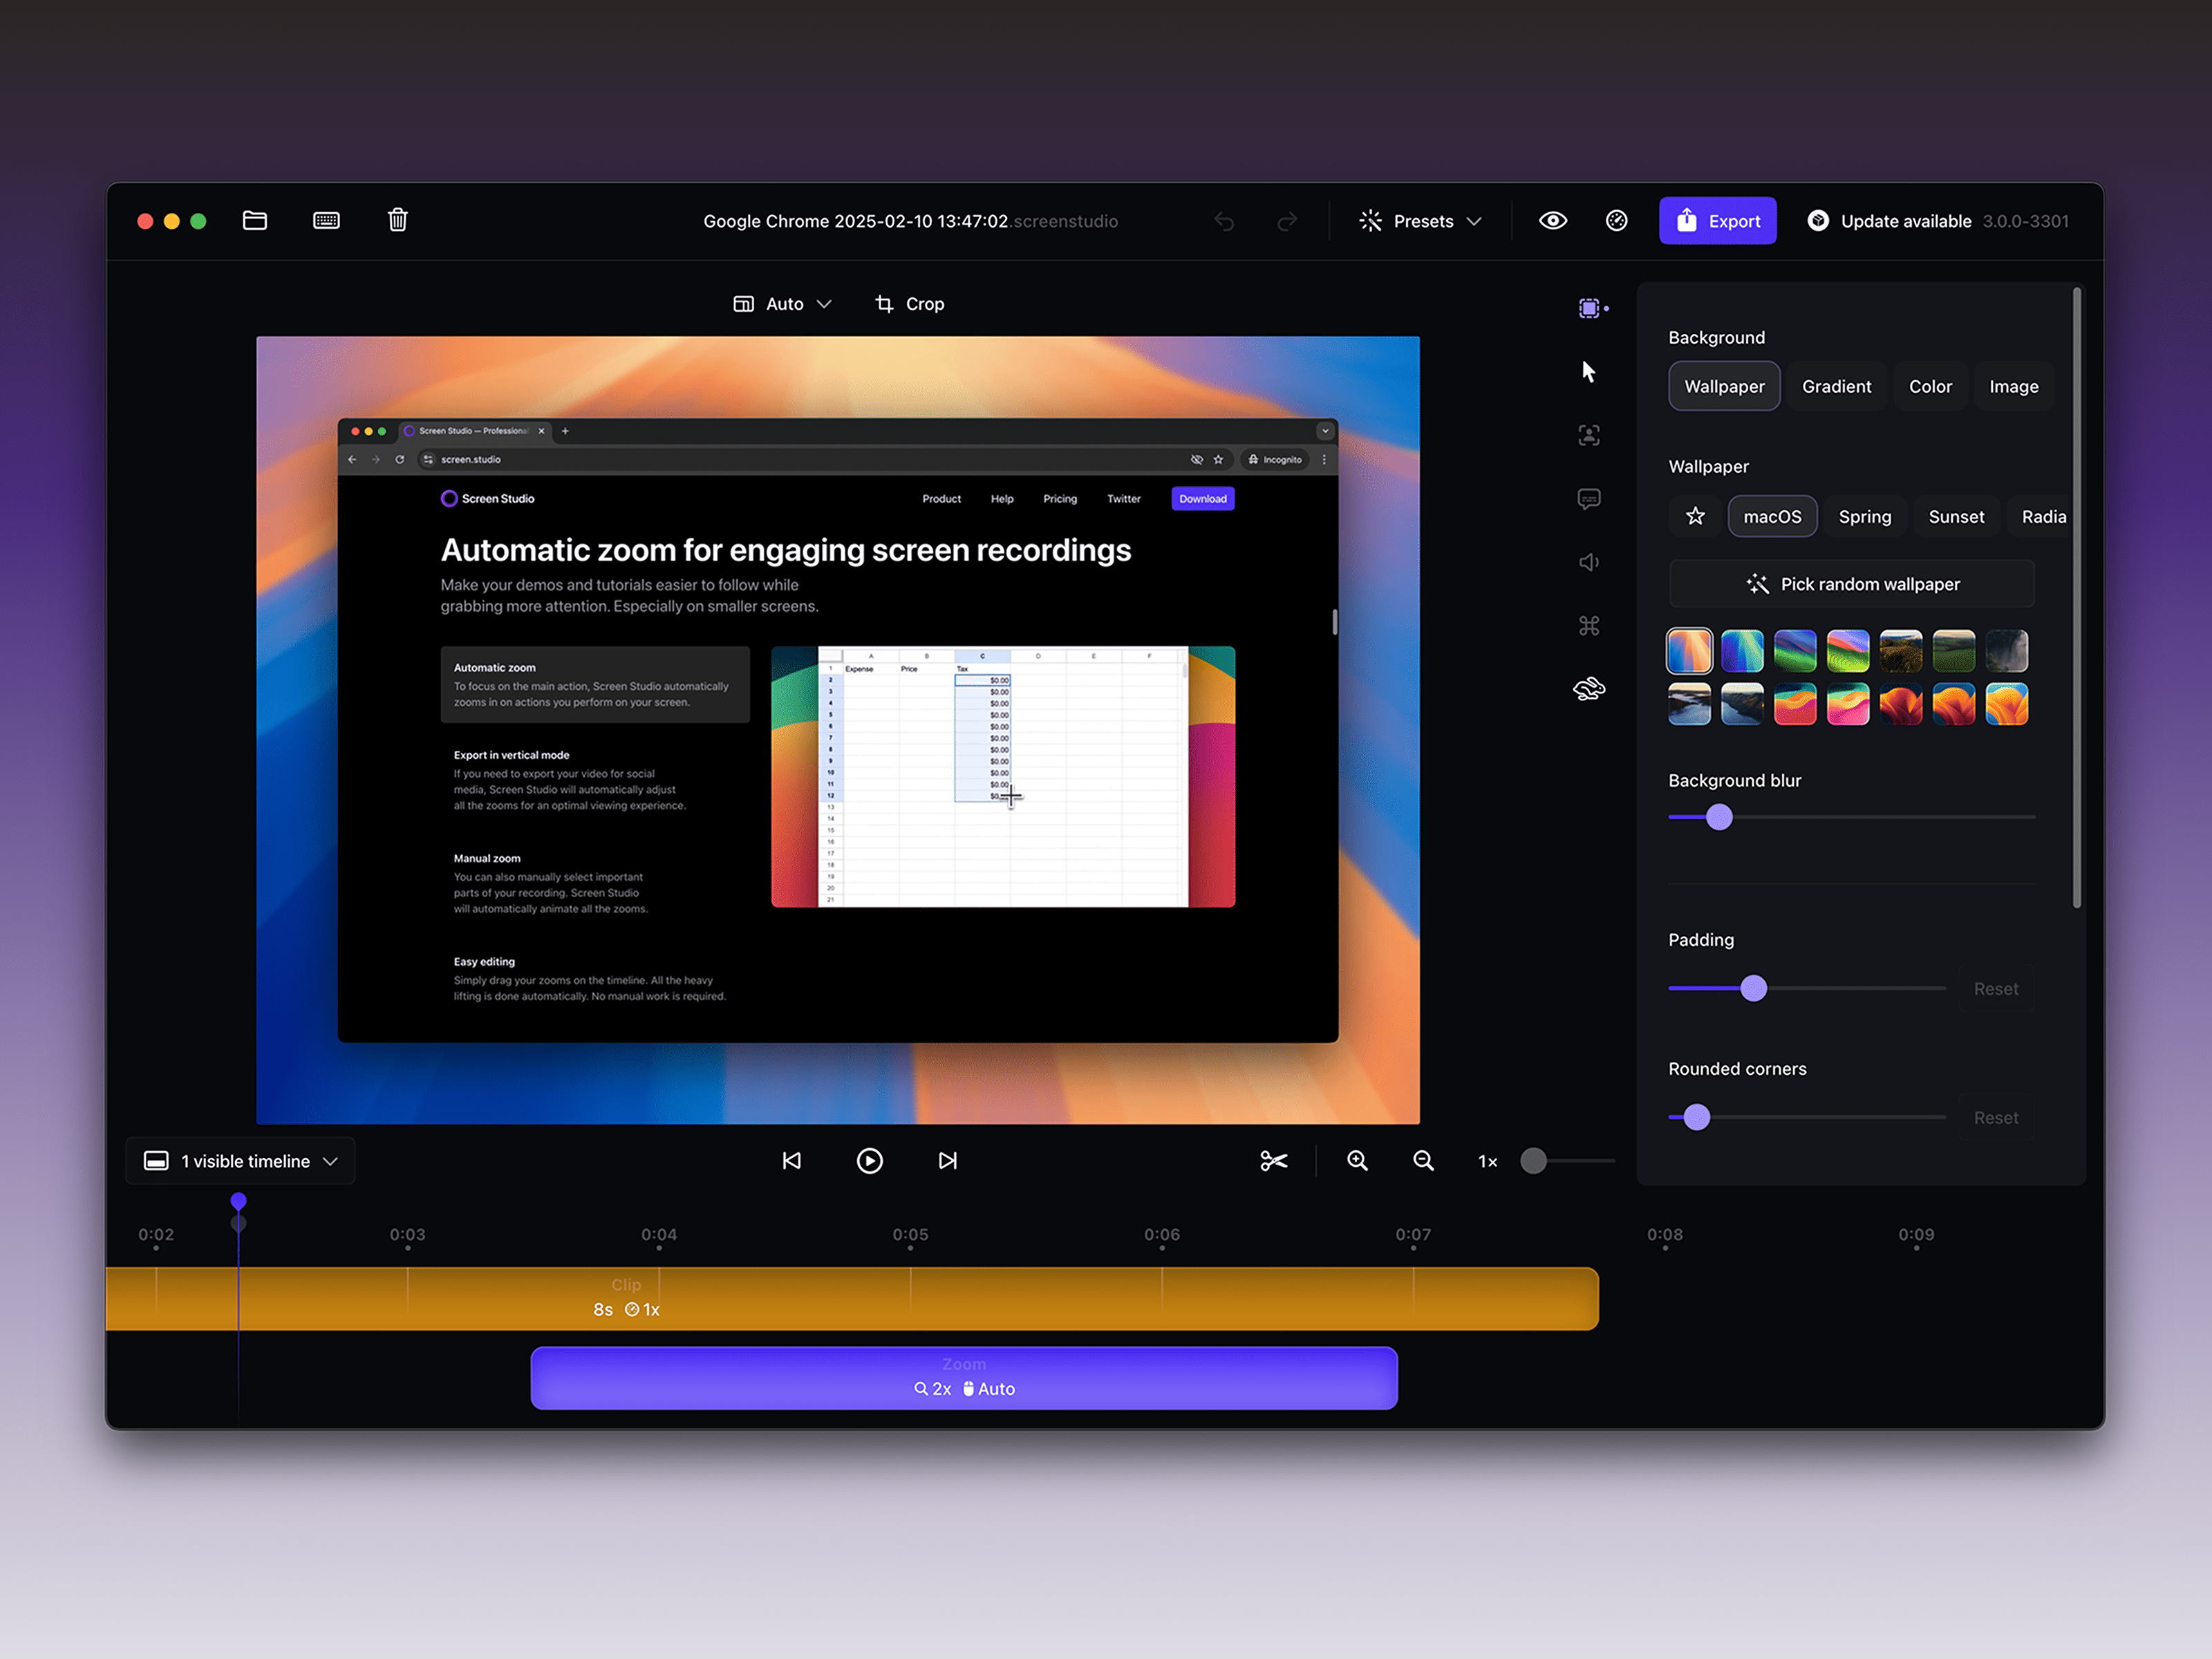Show favorite wallpapers with star icon
Image resolution: width=2212 pixels, height=1659 pixels.
pyautogui.click(x=1695, y=517)
